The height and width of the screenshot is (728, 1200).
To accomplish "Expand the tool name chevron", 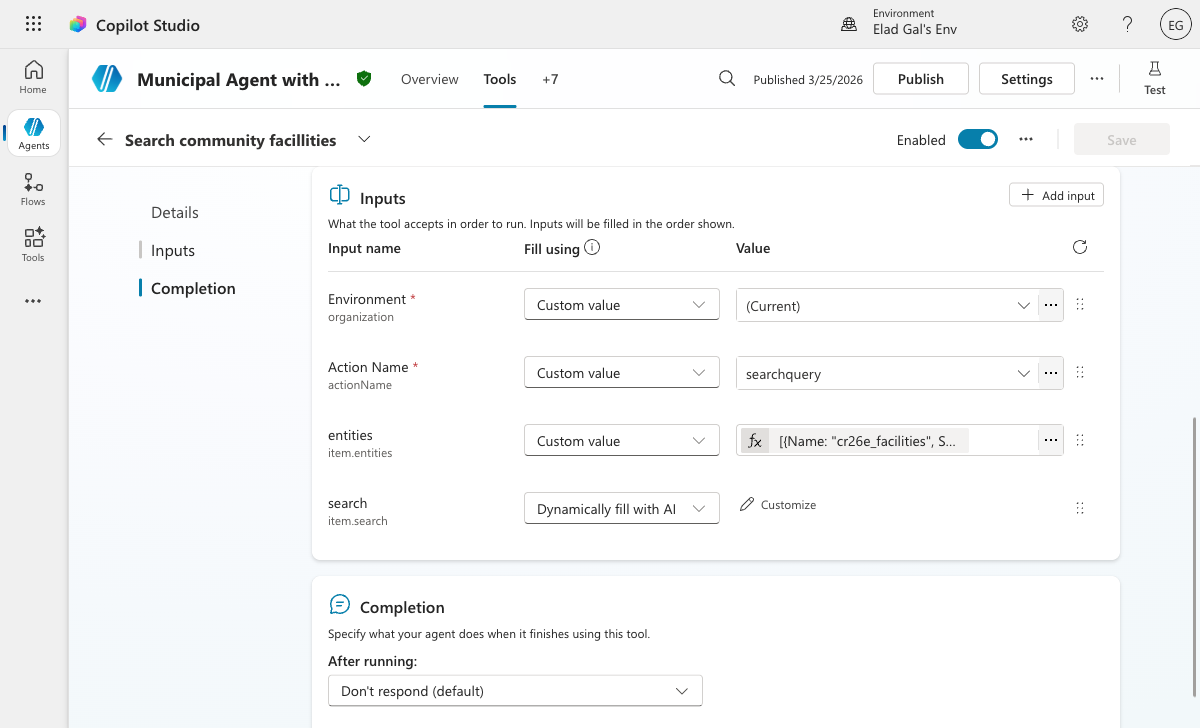I will tap(364, 140).
